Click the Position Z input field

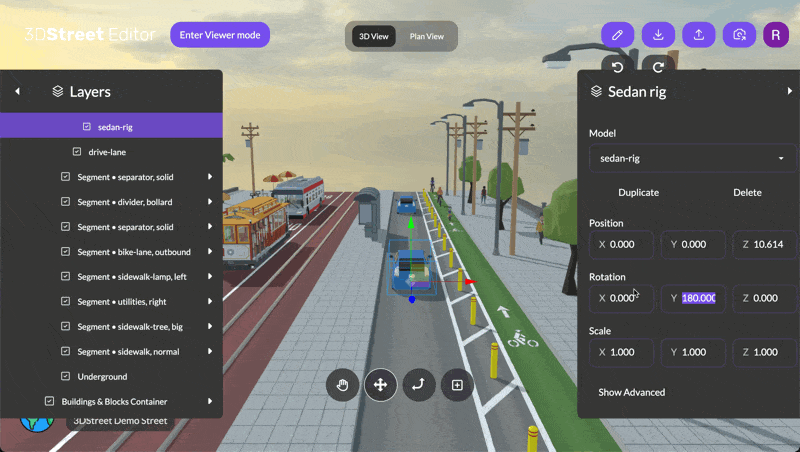point(764,245)
